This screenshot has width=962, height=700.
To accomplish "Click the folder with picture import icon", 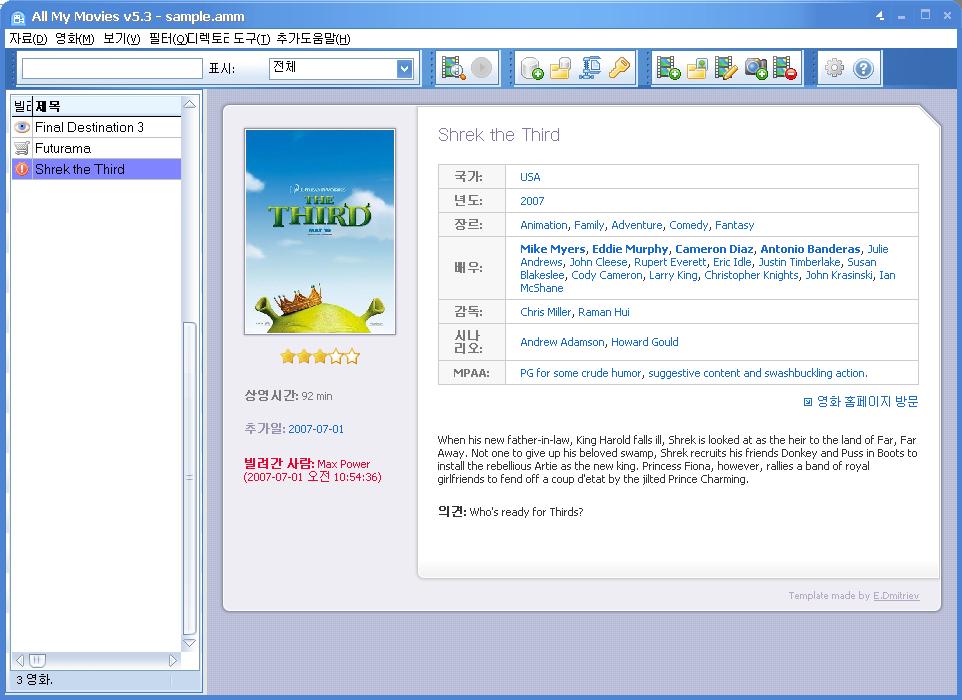I will (x=697, y=67).
